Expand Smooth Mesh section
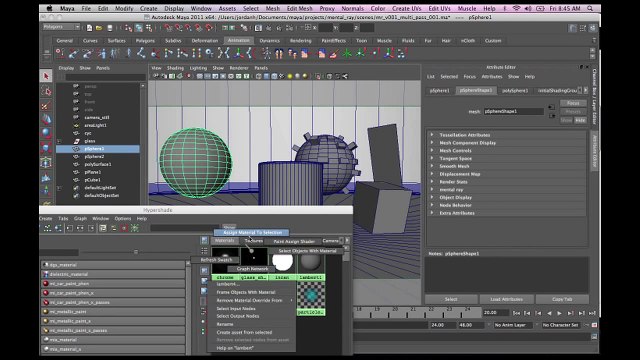This screenshot has width=640, height=360. pos(432,166)
